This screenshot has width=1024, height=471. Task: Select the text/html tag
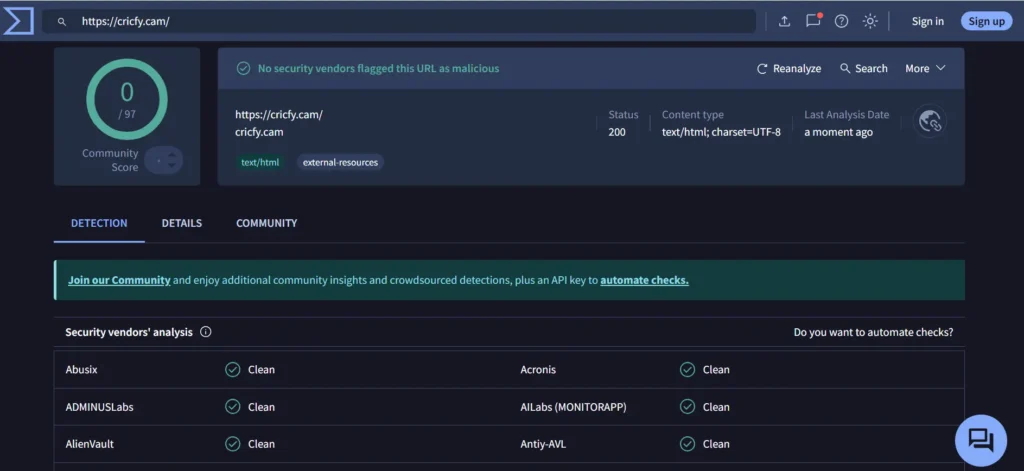click(260, 162)
